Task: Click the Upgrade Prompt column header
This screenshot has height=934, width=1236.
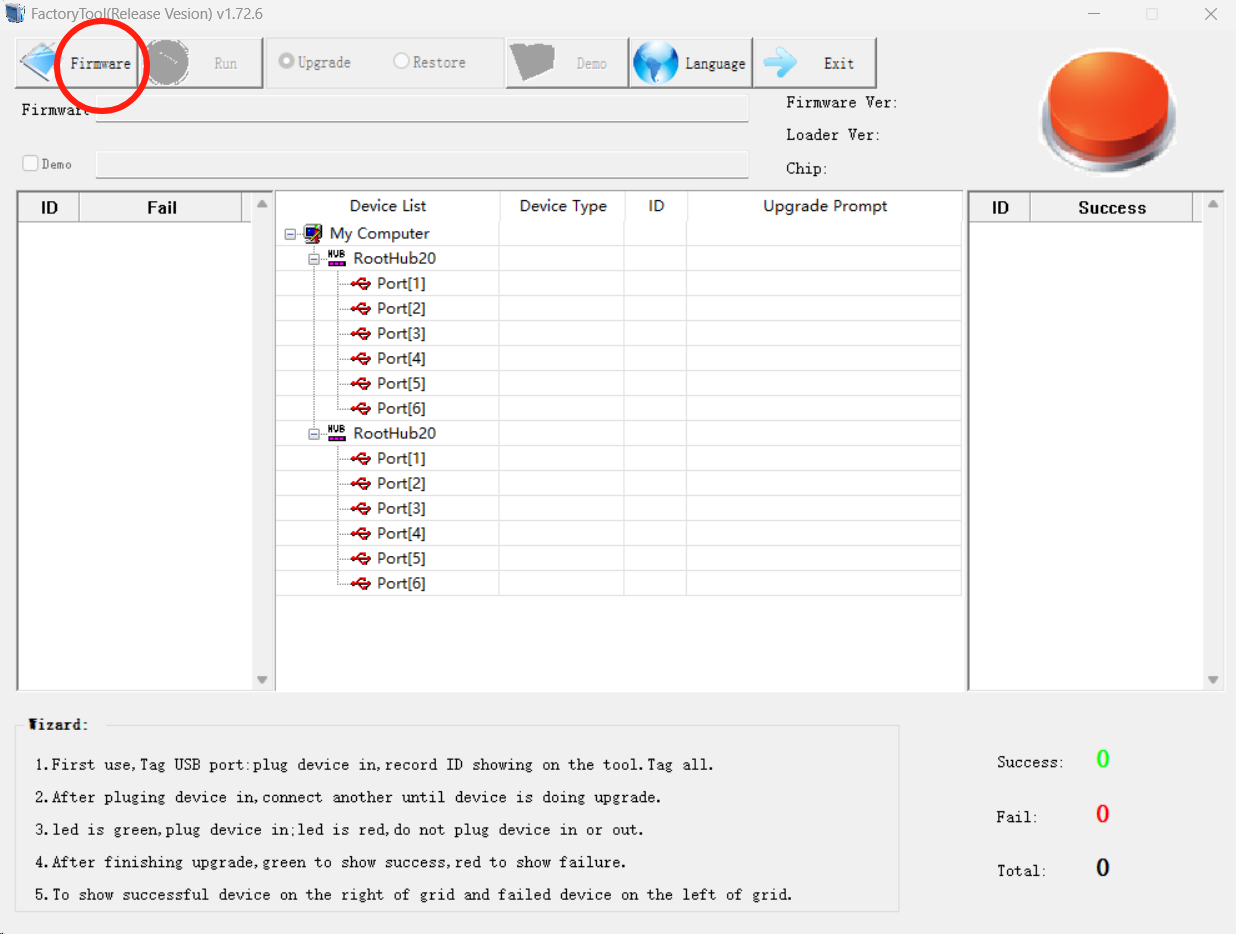Action: coord(824,206)
